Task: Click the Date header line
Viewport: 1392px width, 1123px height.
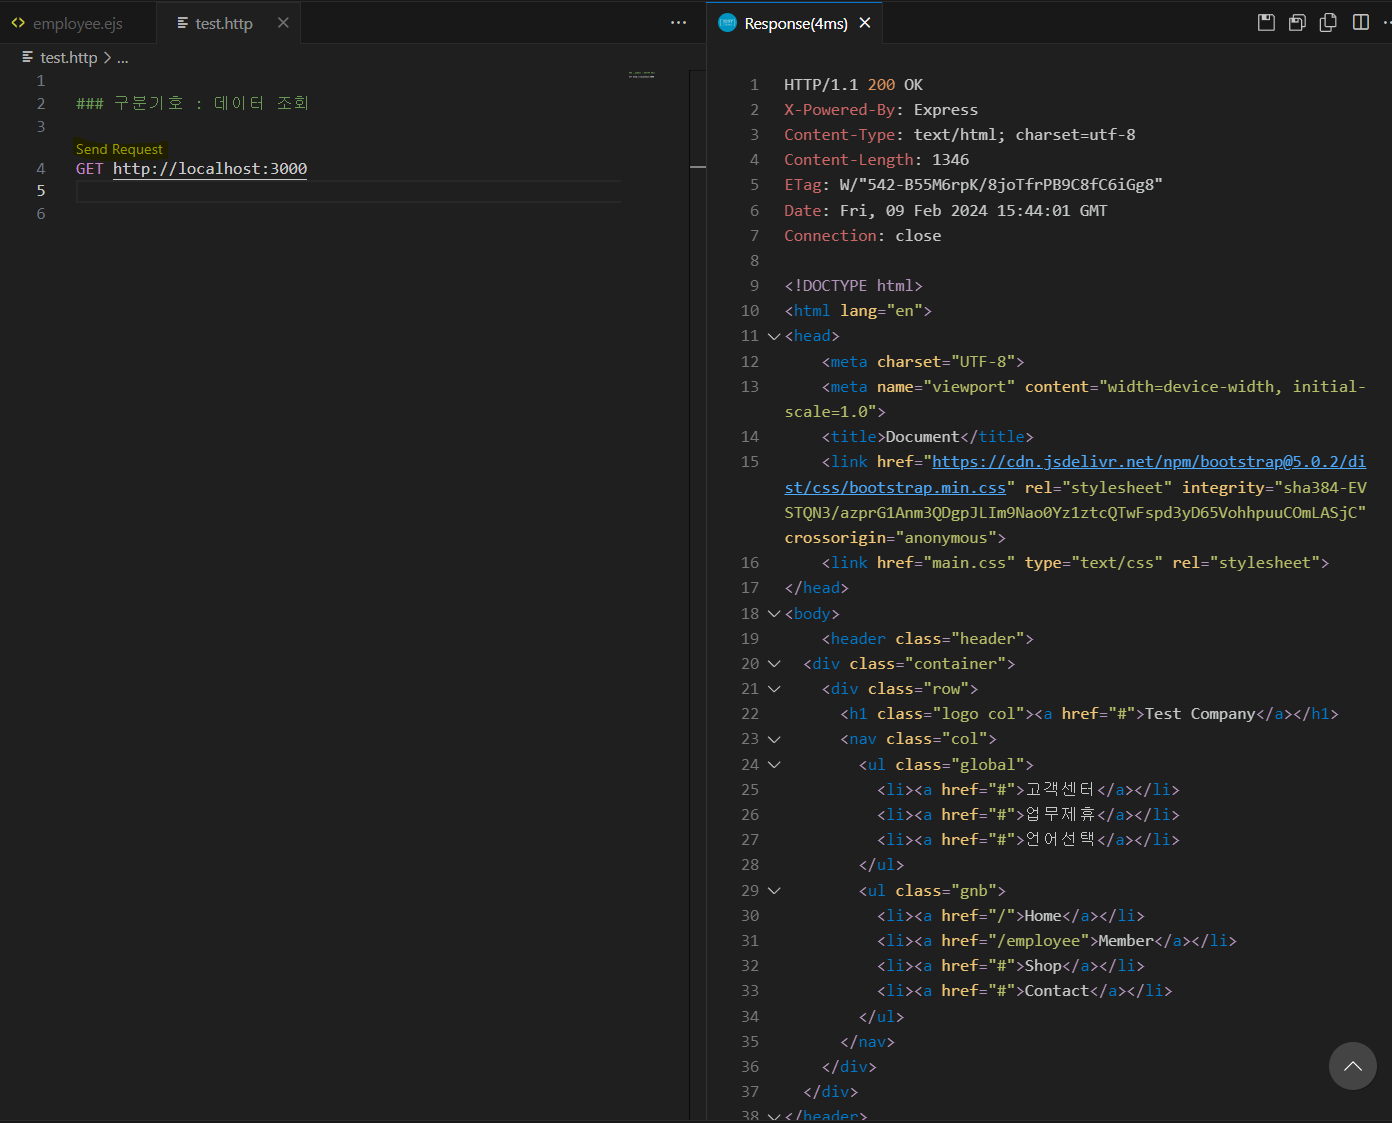Action: tap(945, 210)
